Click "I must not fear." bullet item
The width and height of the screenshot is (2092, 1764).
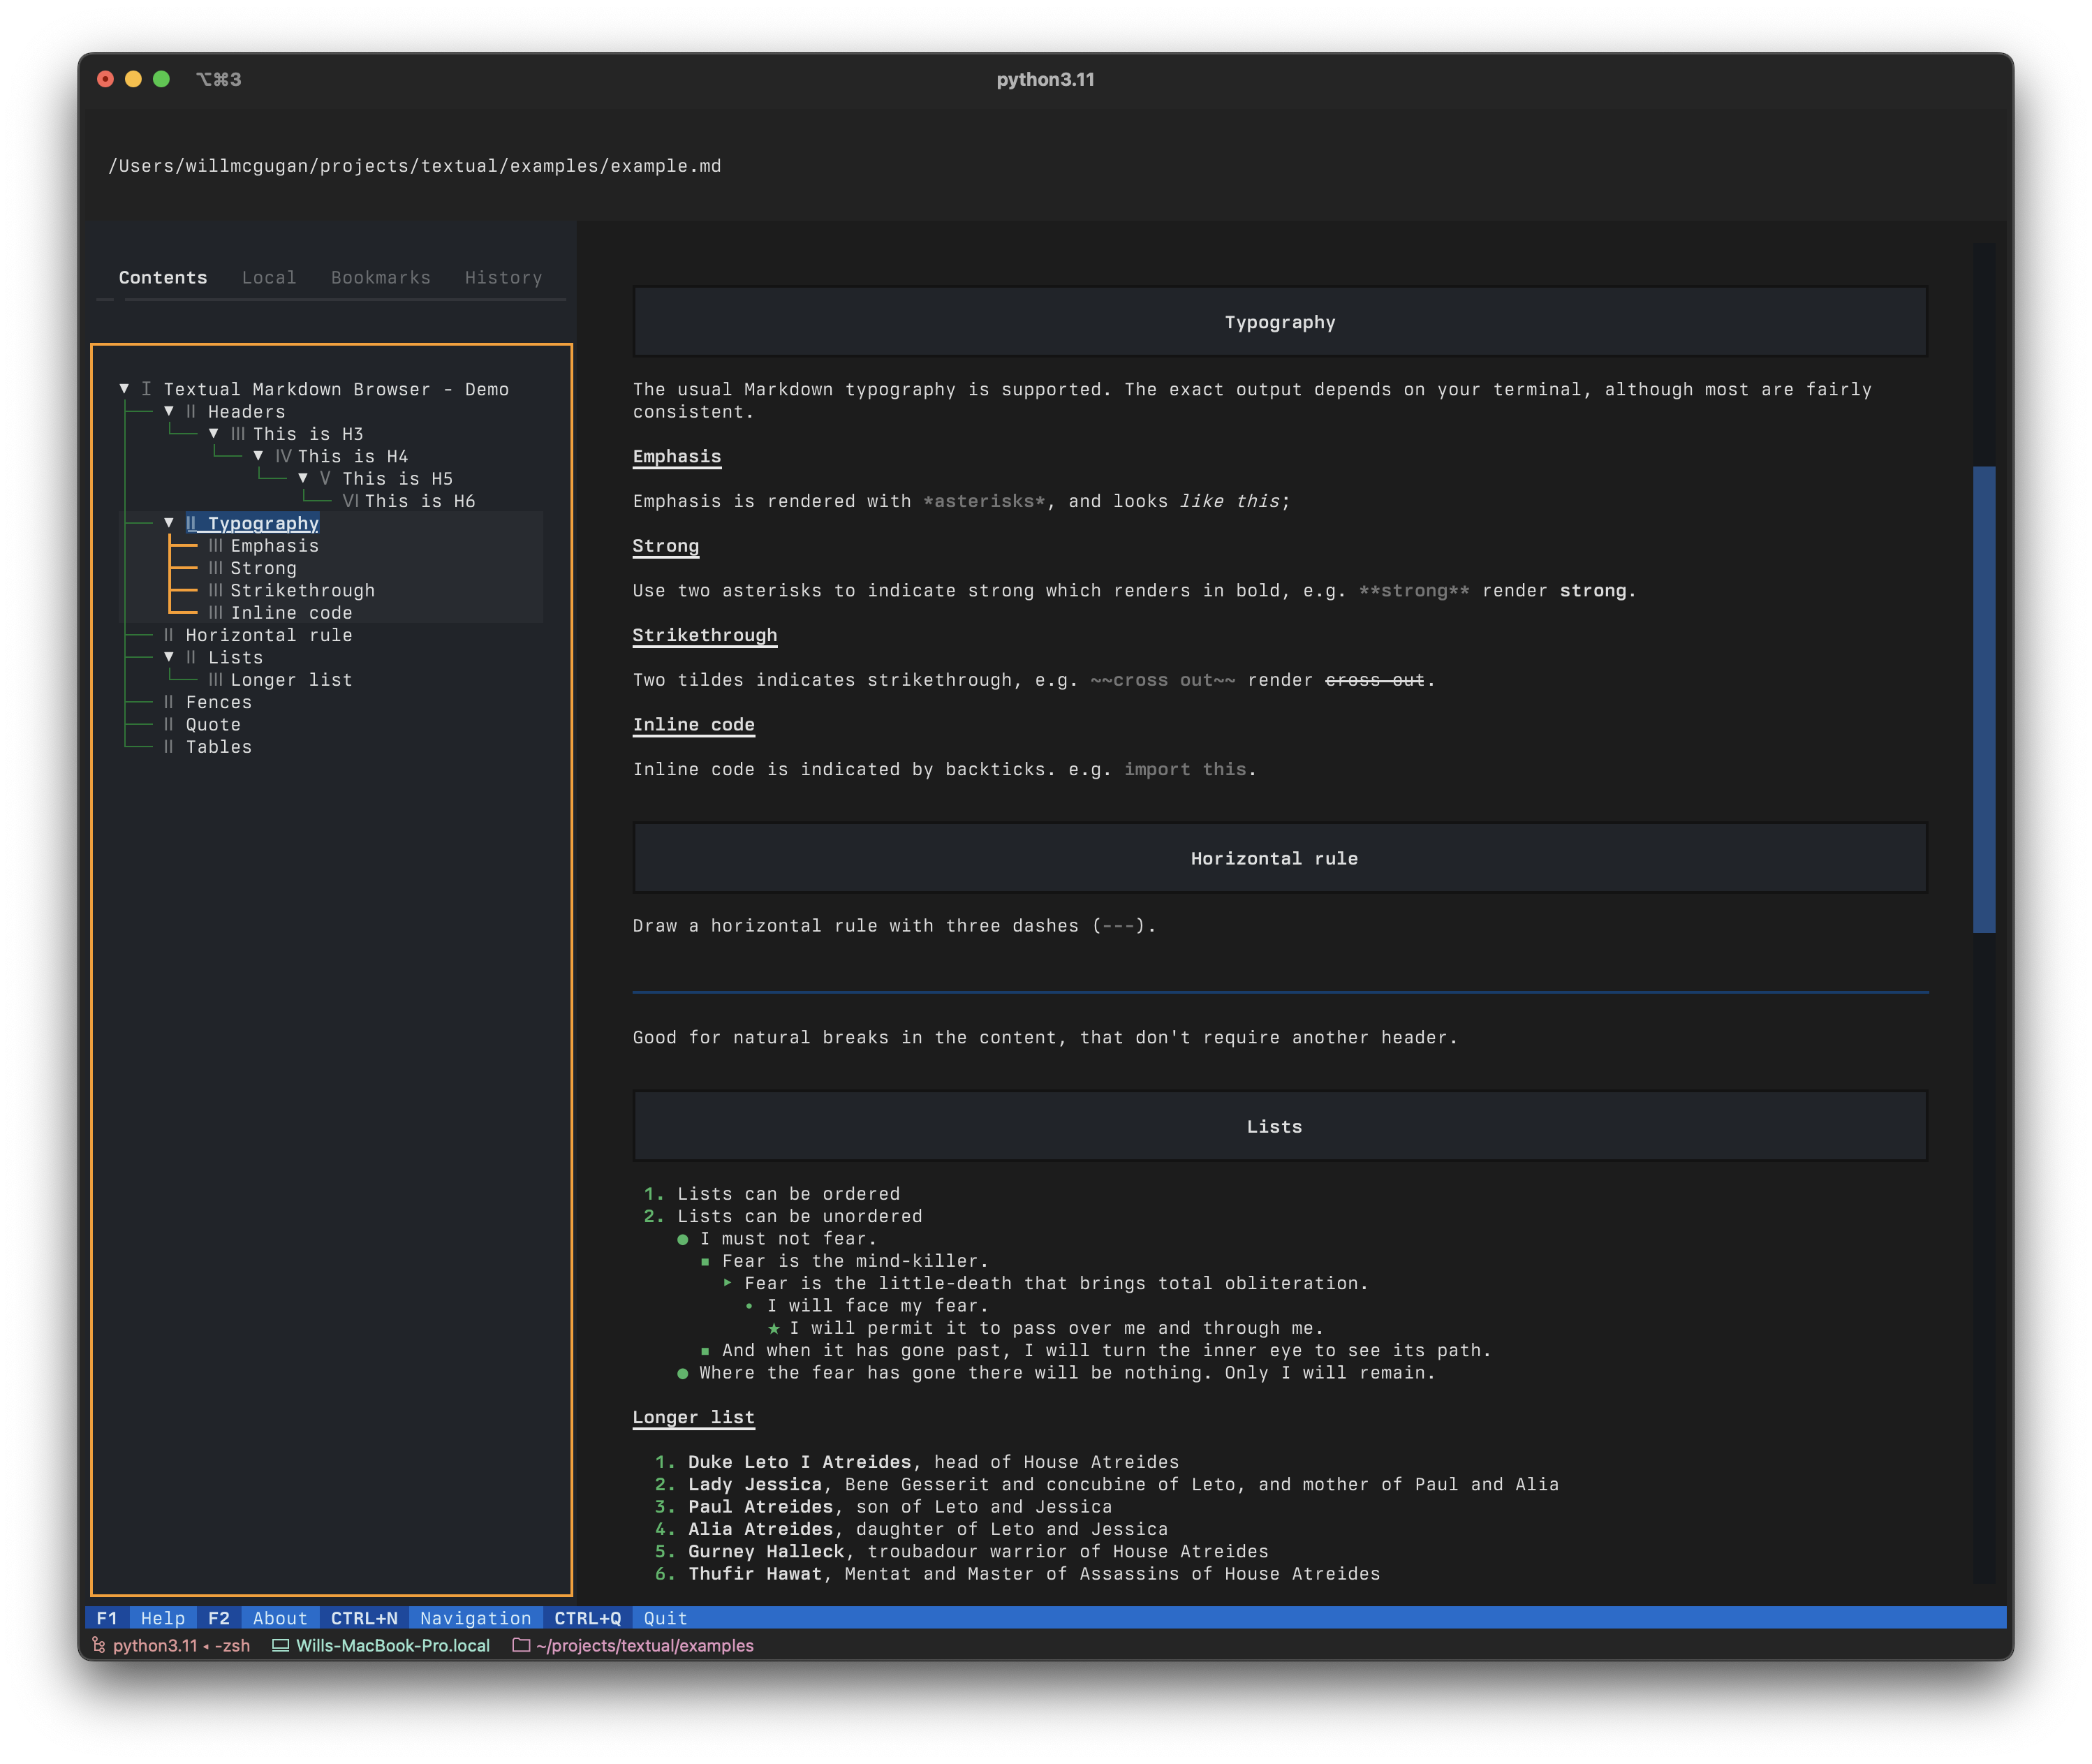click(x=788, y=1239)
